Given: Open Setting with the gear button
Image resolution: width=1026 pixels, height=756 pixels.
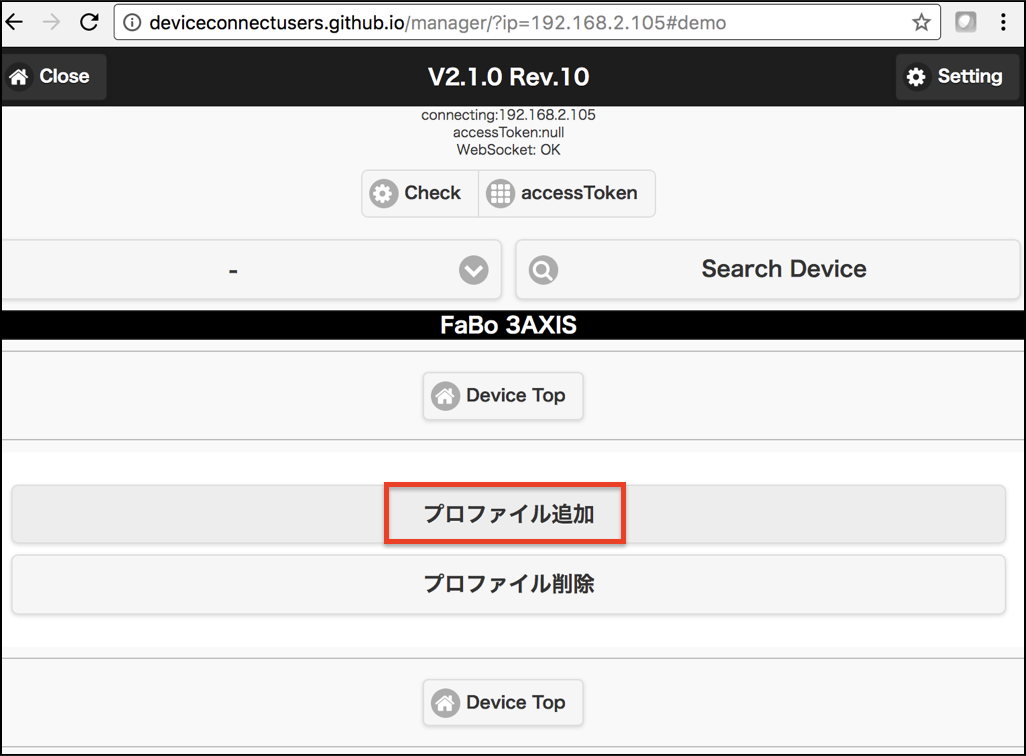Looking at the screenshot, I should click(954, 77).
